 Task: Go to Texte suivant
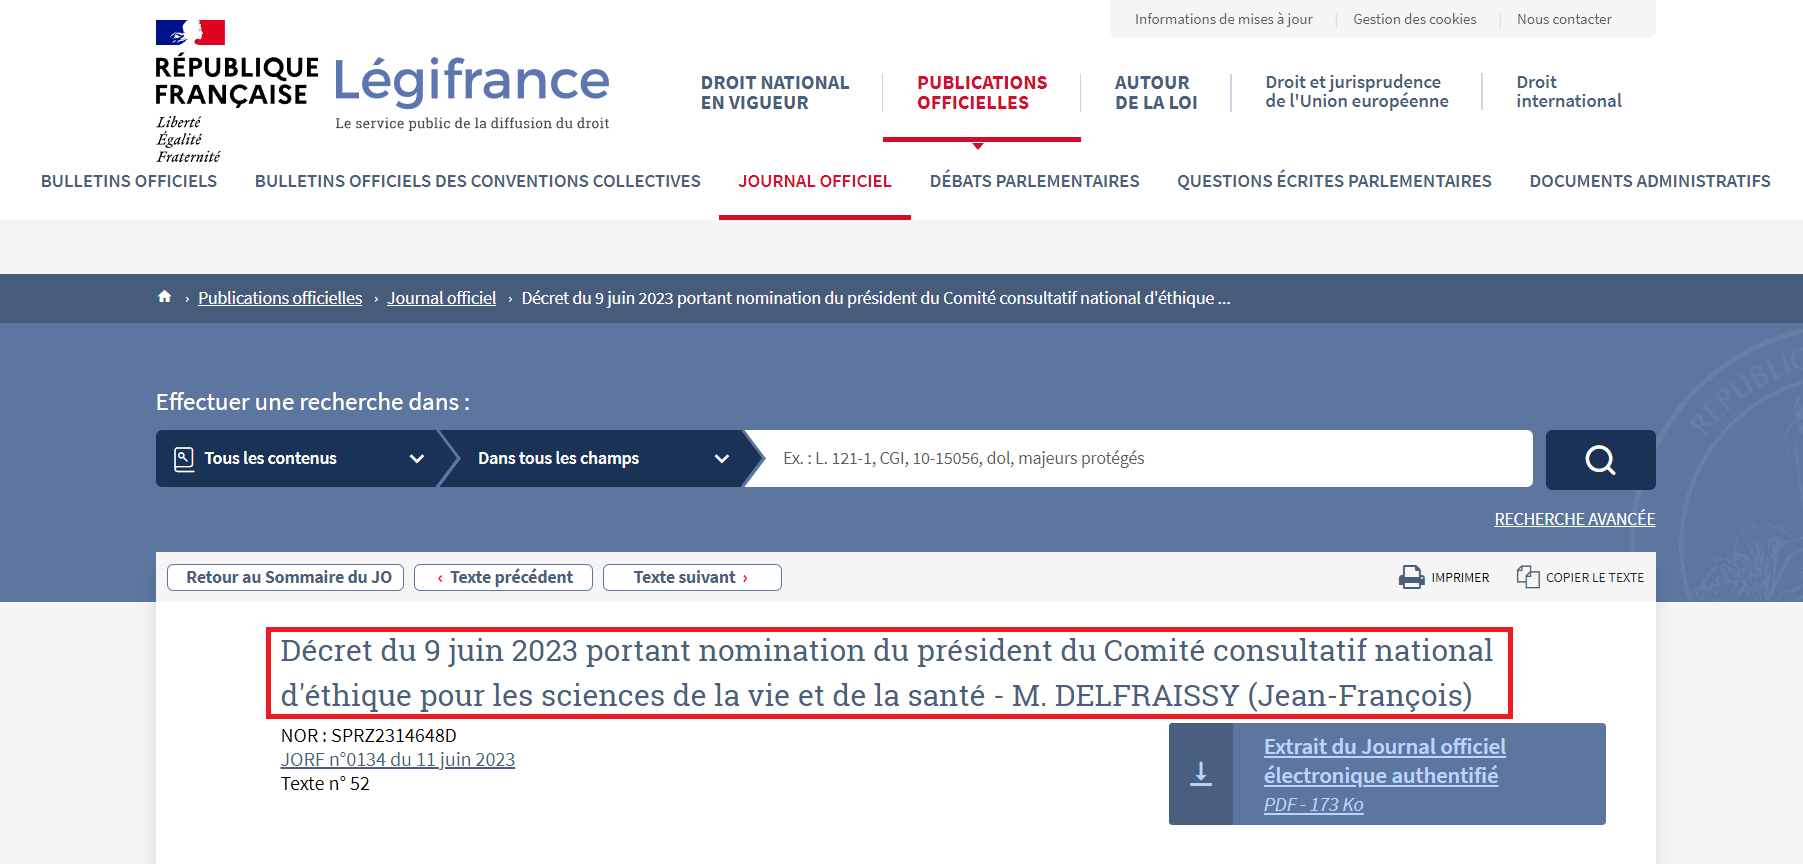coord(691,577)
